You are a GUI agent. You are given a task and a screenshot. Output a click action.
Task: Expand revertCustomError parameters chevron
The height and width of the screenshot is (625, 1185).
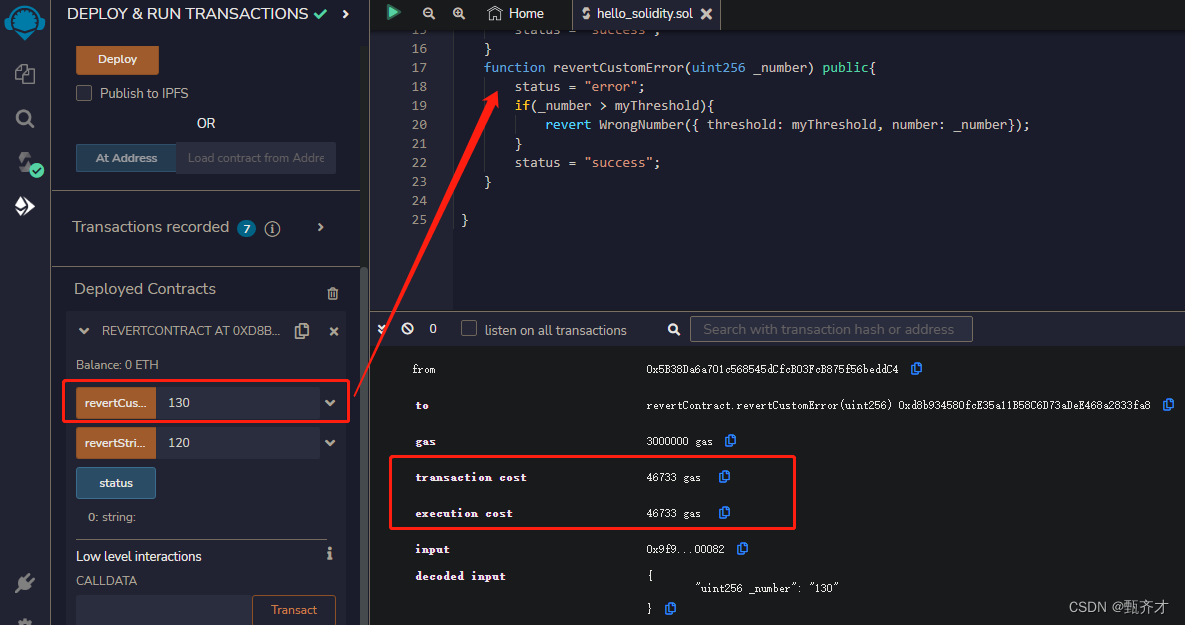pos(330,403)
